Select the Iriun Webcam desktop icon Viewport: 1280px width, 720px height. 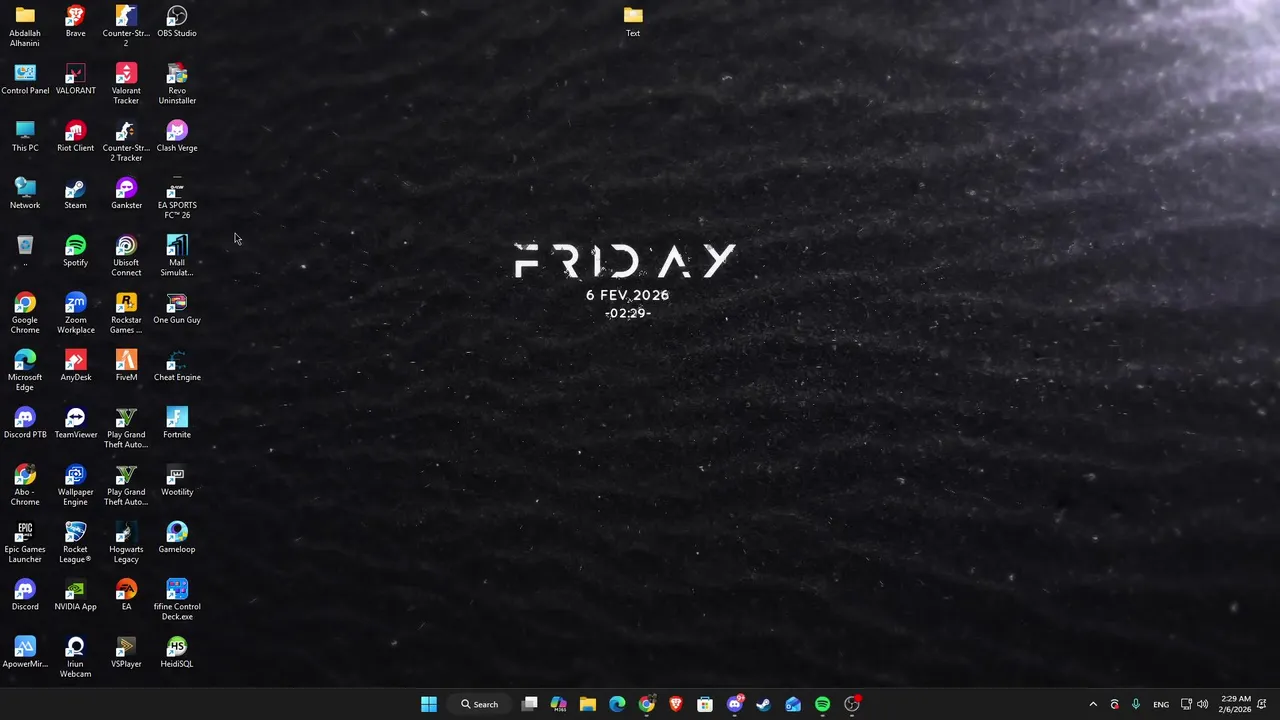[75, 657]
